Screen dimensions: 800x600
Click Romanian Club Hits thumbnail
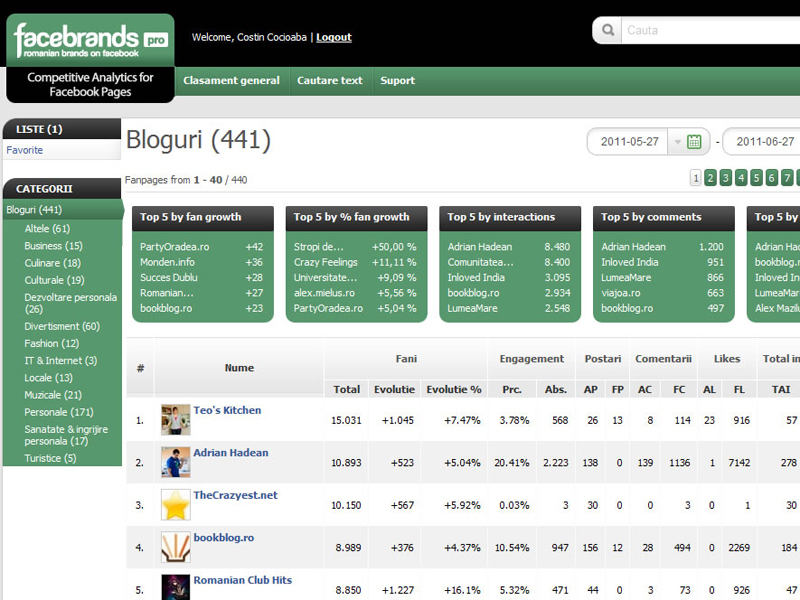[176, 587]
